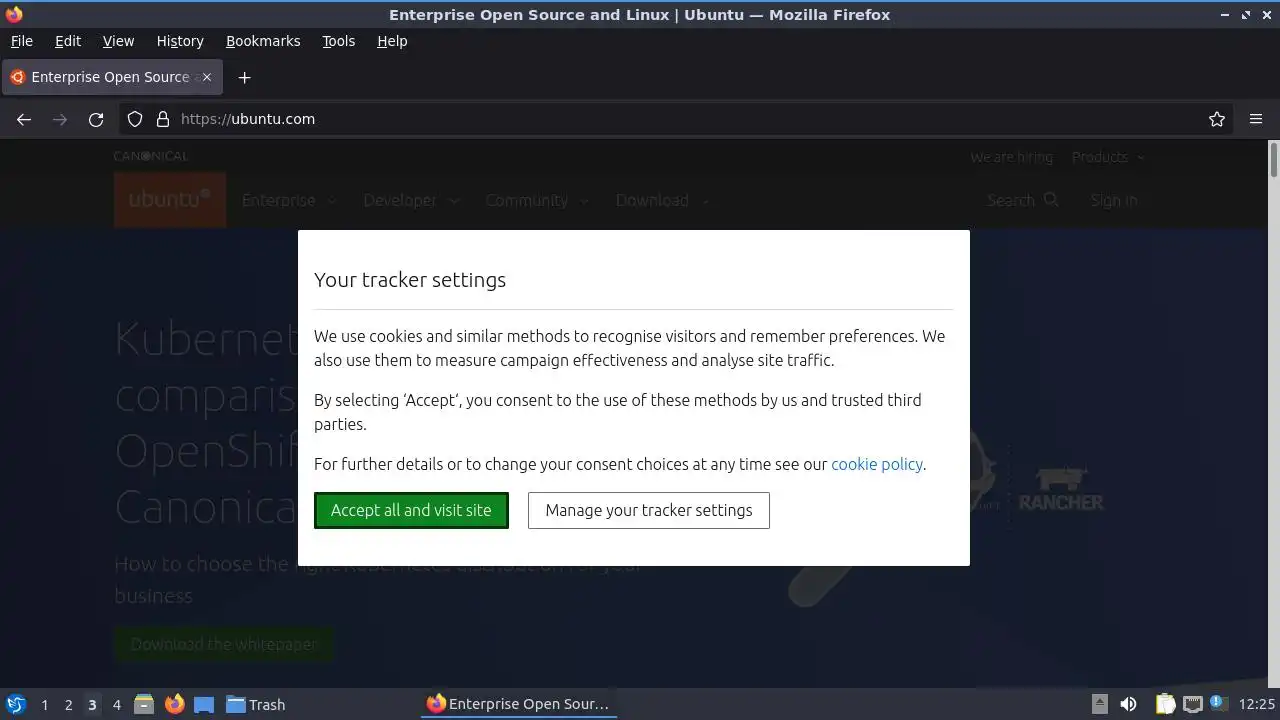This screenshot has height=720, width=1280.
Task: Open the Tools menu
Action: [338, 41]
